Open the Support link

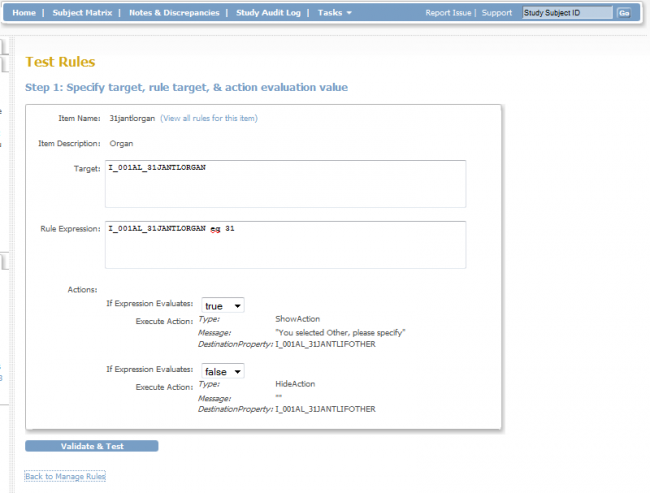tap(497, 13)
